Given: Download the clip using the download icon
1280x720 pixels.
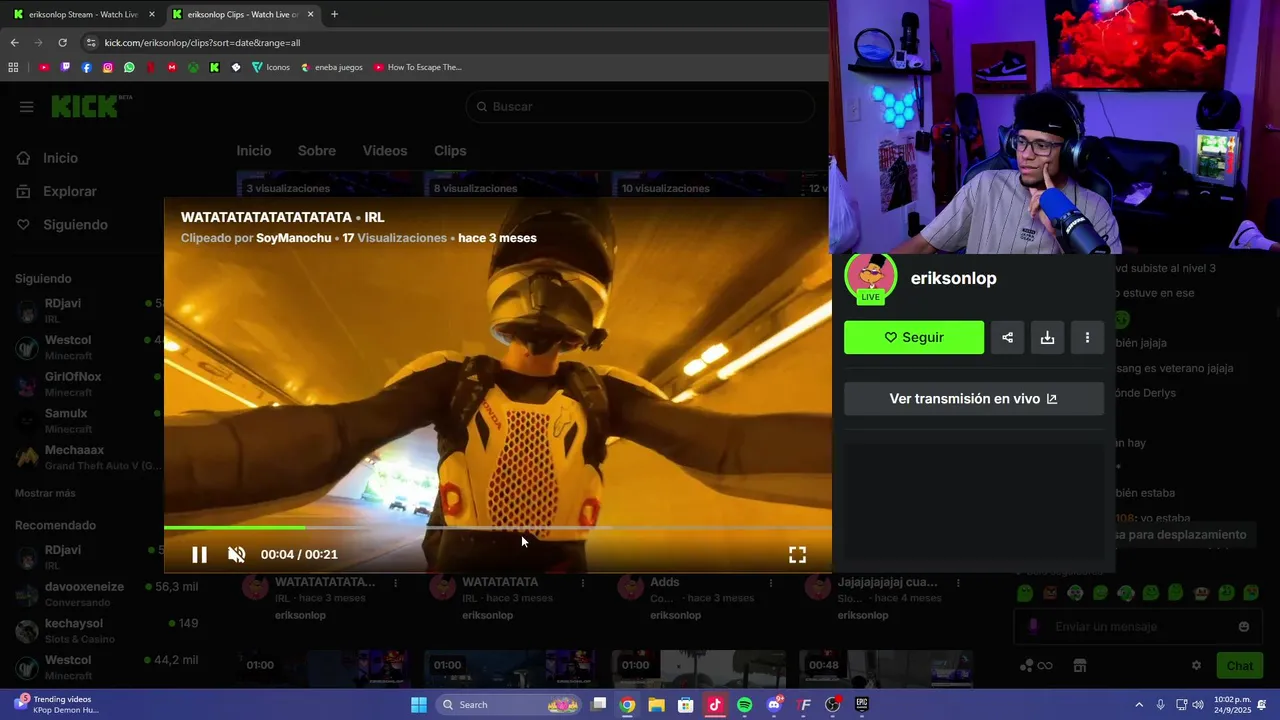Looking at the screenshot, I should [1047, 337].
